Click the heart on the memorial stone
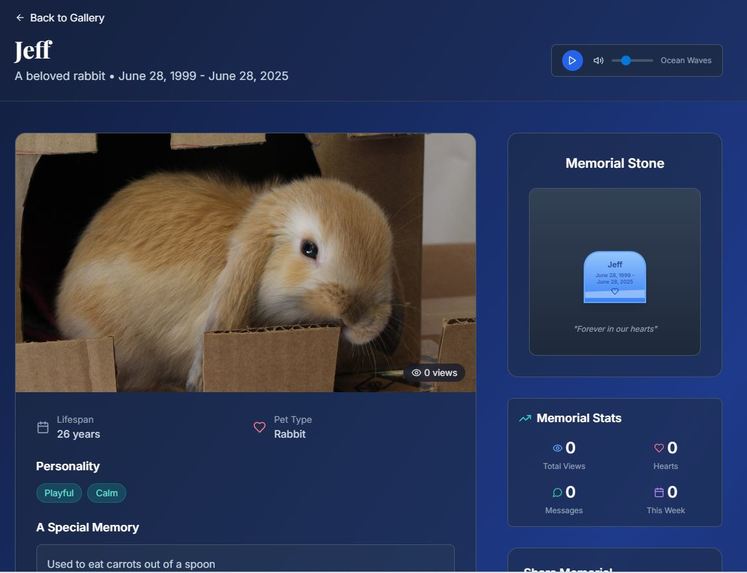This screenshot has width=747, height=573. pyautogui.click(x=615, y=292)
